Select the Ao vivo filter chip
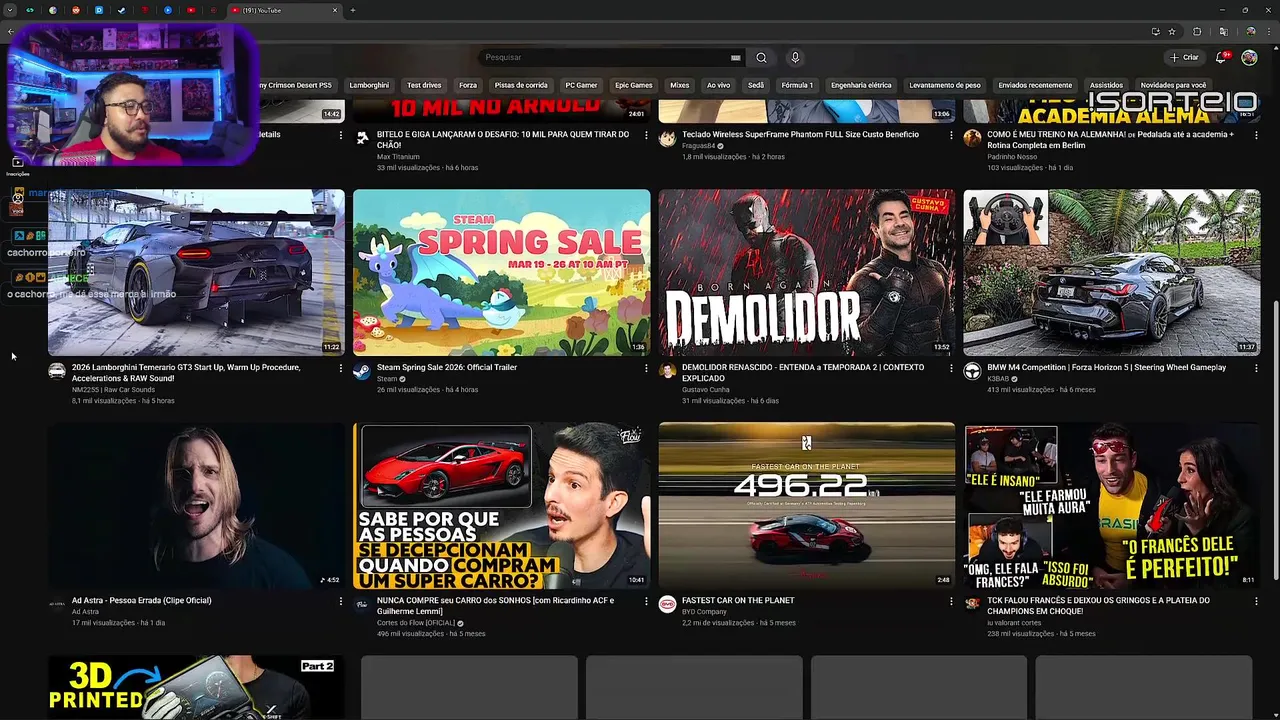1280x720 pixels. pyautogui.click(x=718, y=85)
